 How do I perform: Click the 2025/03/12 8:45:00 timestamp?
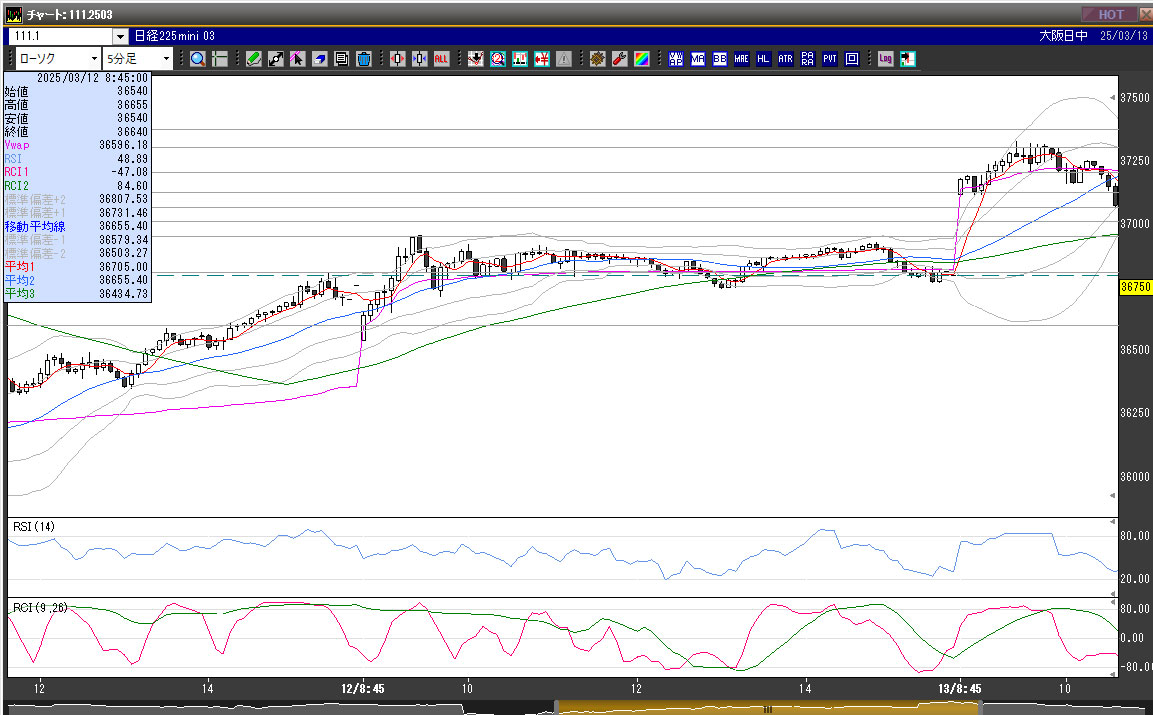point(93,78)
